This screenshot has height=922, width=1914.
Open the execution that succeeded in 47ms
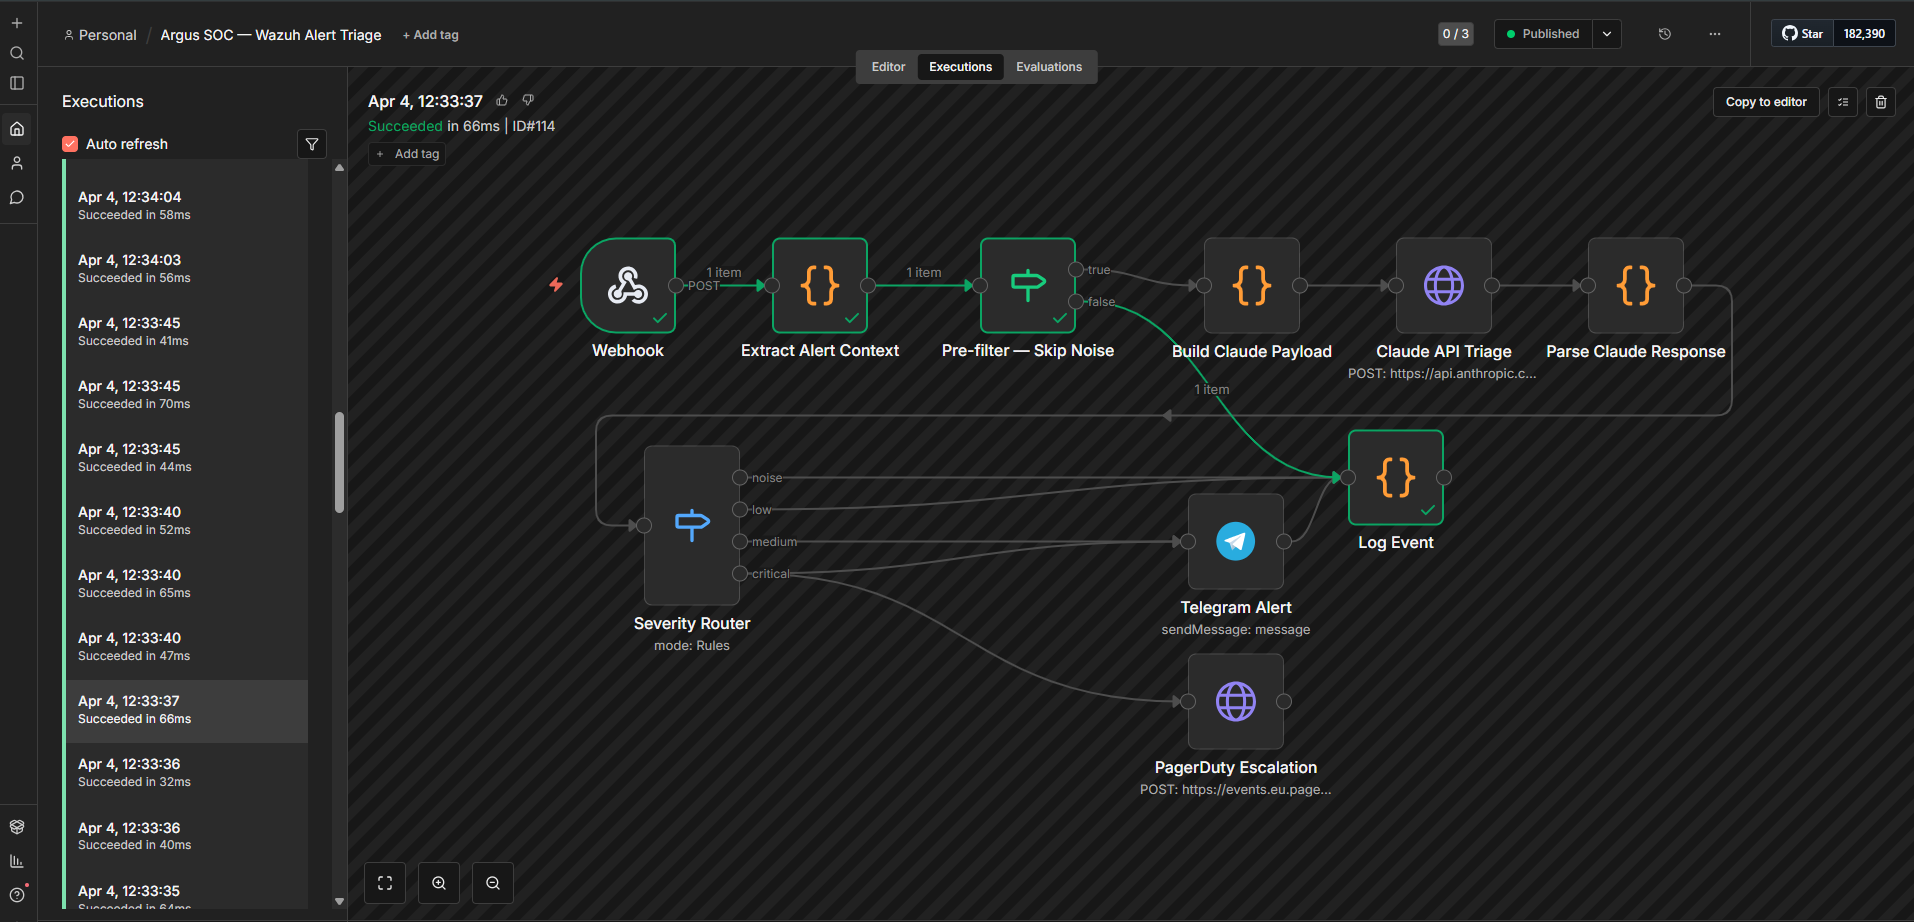tap(187, 647)
